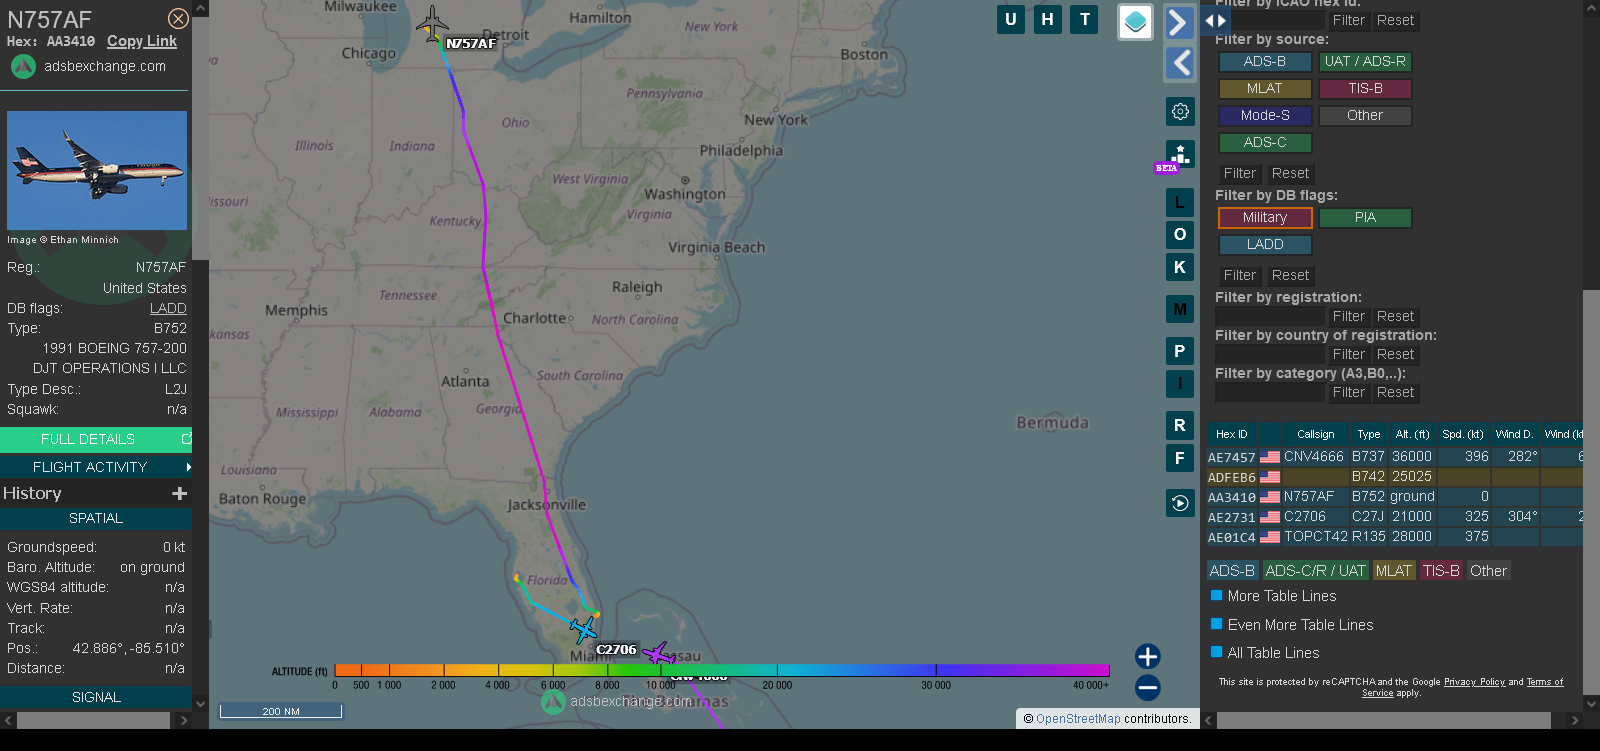The height and width of the screenshot is (751, 1600).
Task: Sort table by Alt. (ft) column
Action: (1412, 434)
